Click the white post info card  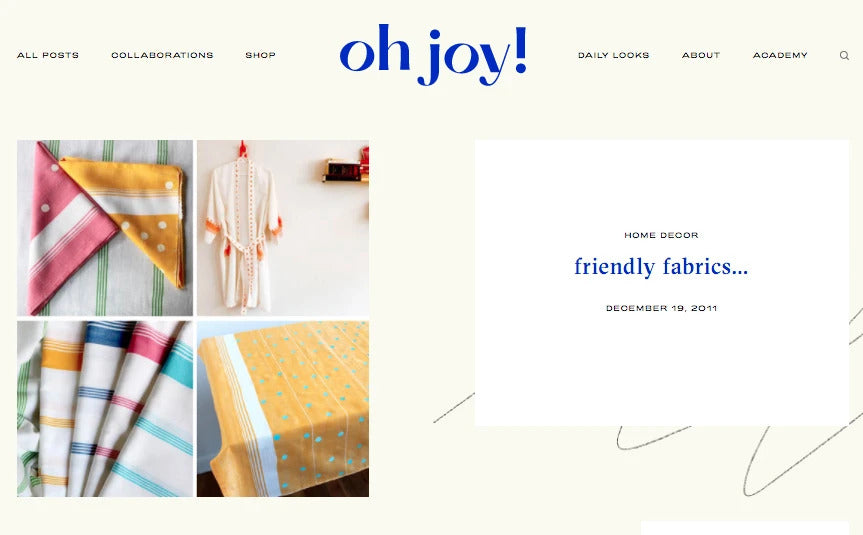[662, 283]
